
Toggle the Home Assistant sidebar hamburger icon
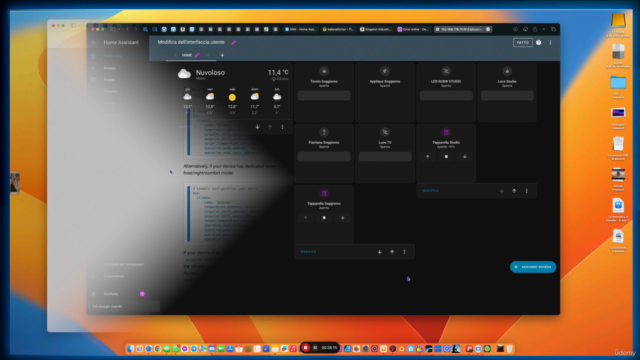coord(93,42)
